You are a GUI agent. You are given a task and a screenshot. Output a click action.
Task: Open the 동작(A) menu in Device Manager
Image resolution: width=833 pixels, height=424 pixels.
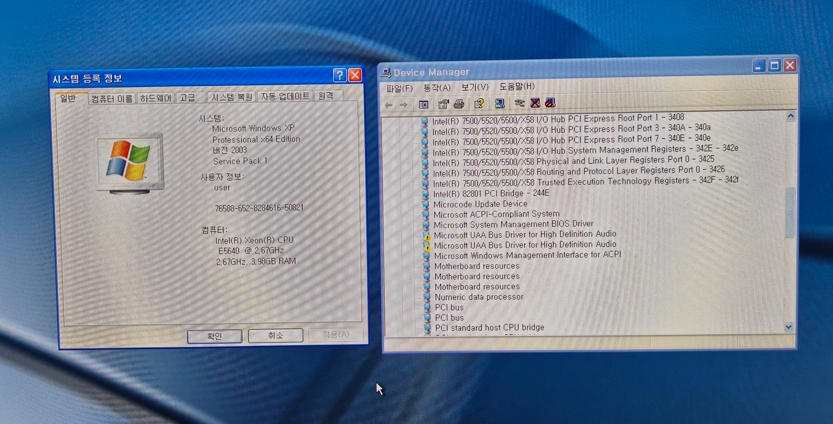point(437,88)
